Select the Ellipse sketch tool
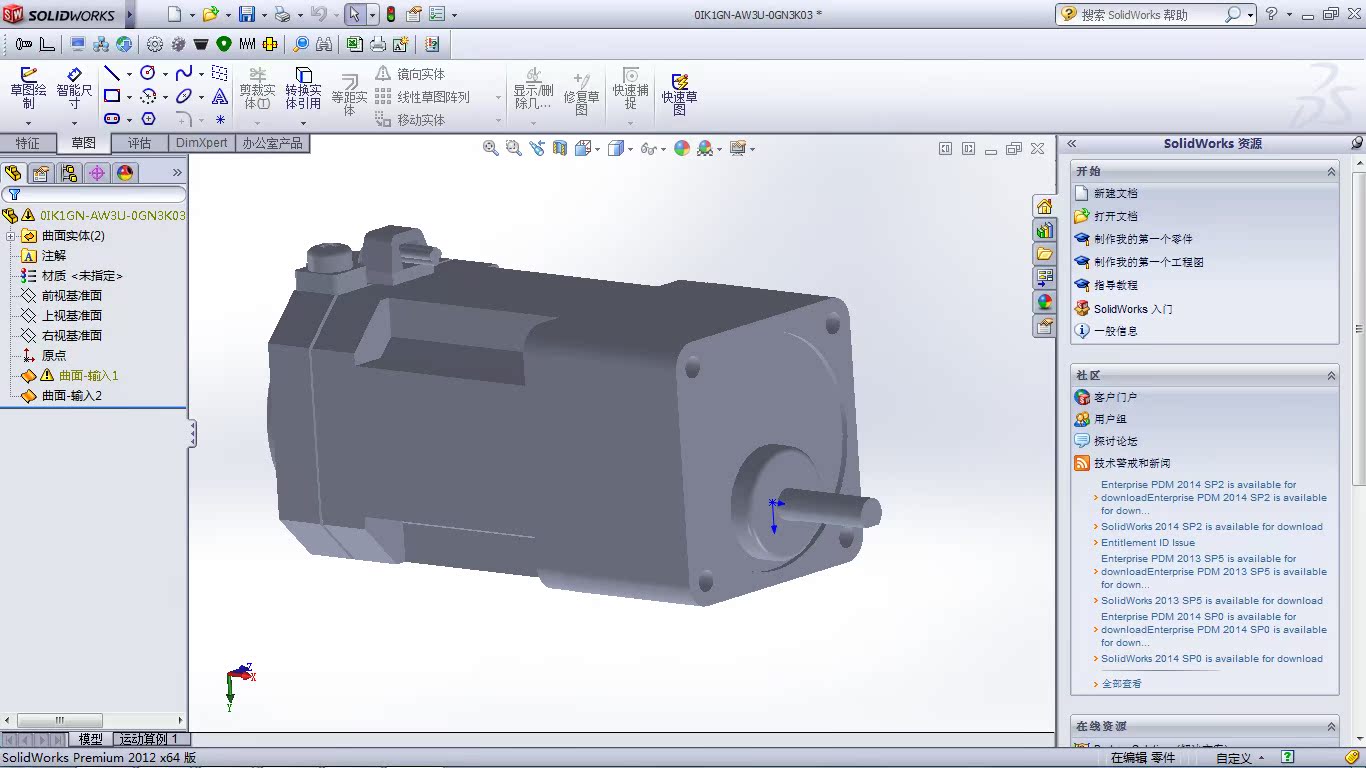Image resolution: width=1366 pixels, height=768 pixels. (184, 96)
